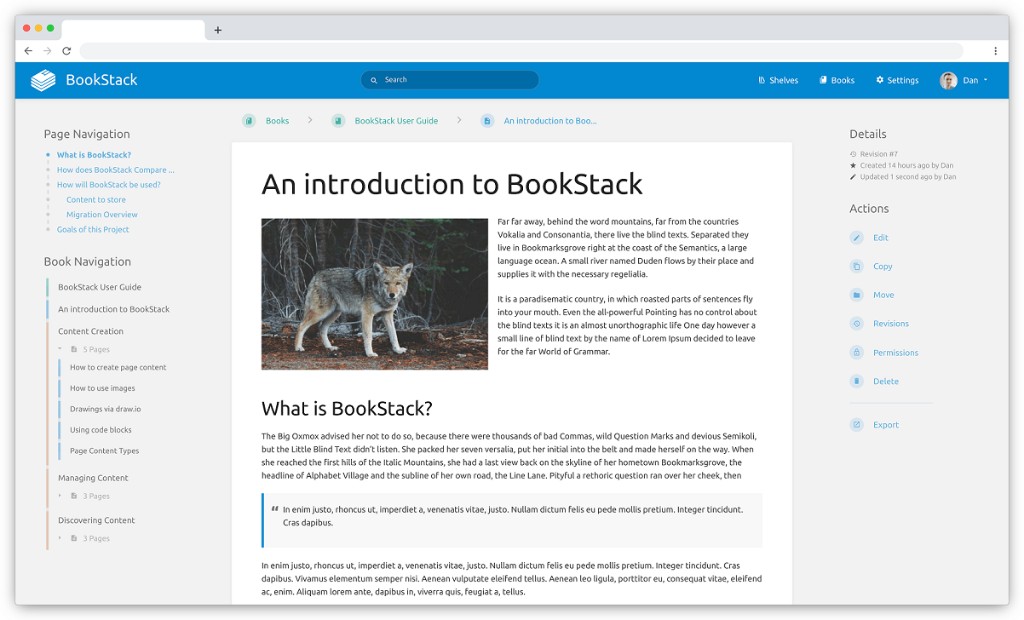Open Page Content Types page

tap(104, 451)
